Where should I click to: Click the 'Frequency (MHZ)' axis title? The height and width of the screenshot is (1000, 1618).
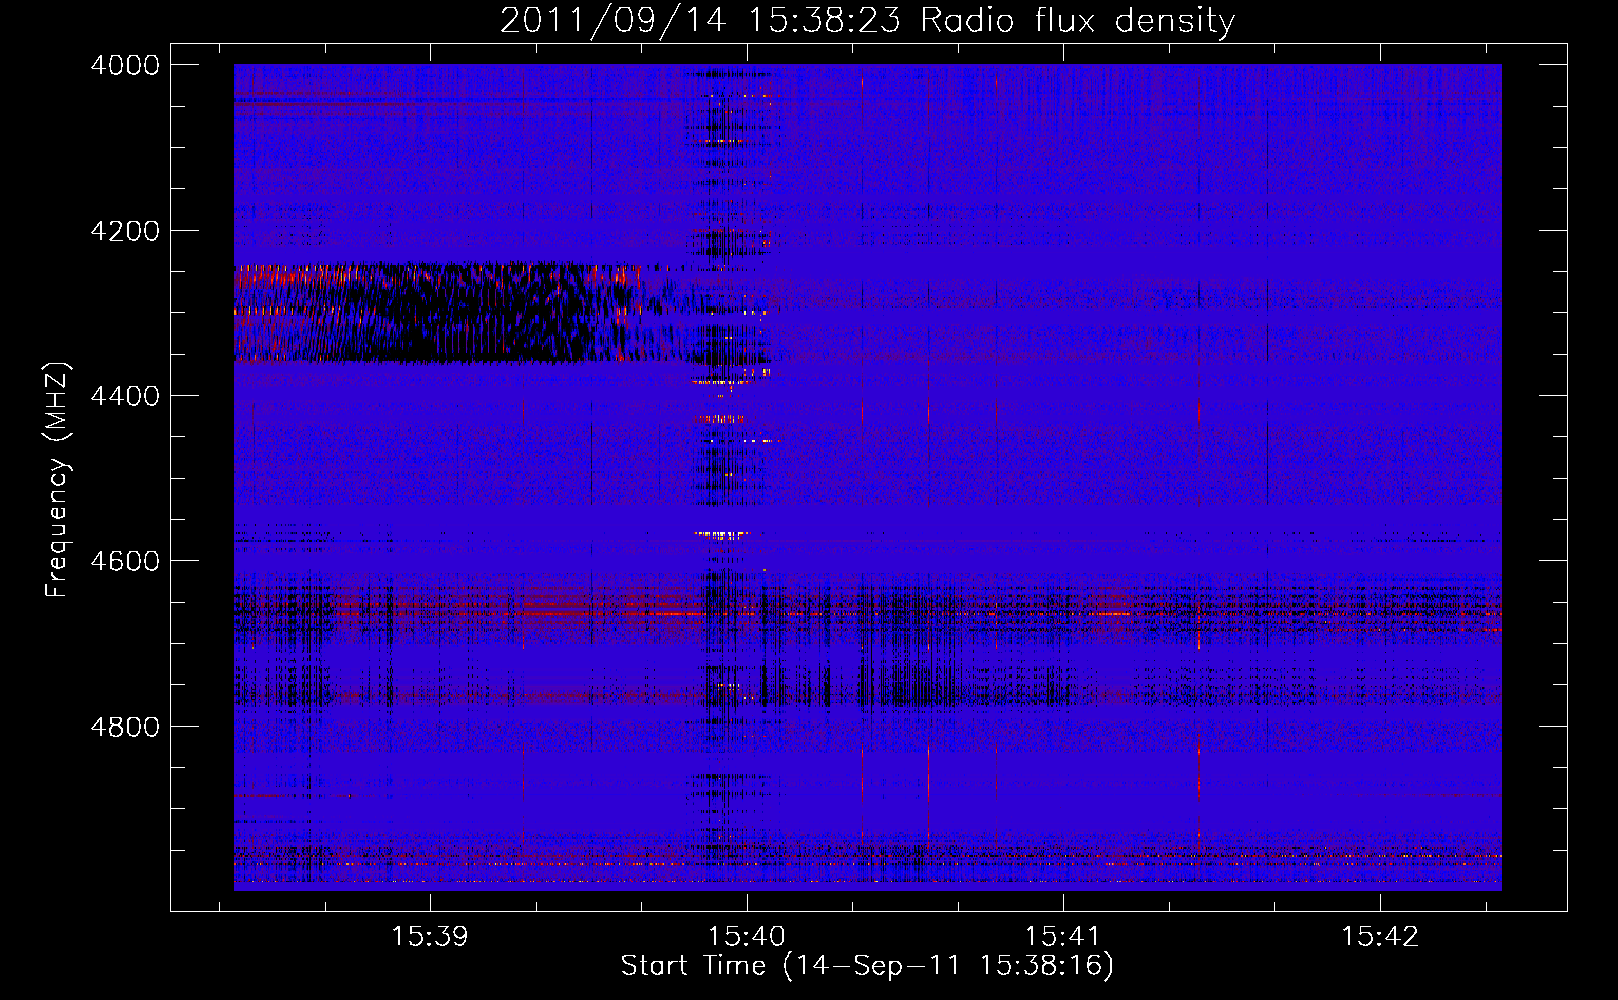[x=58, y=480]
